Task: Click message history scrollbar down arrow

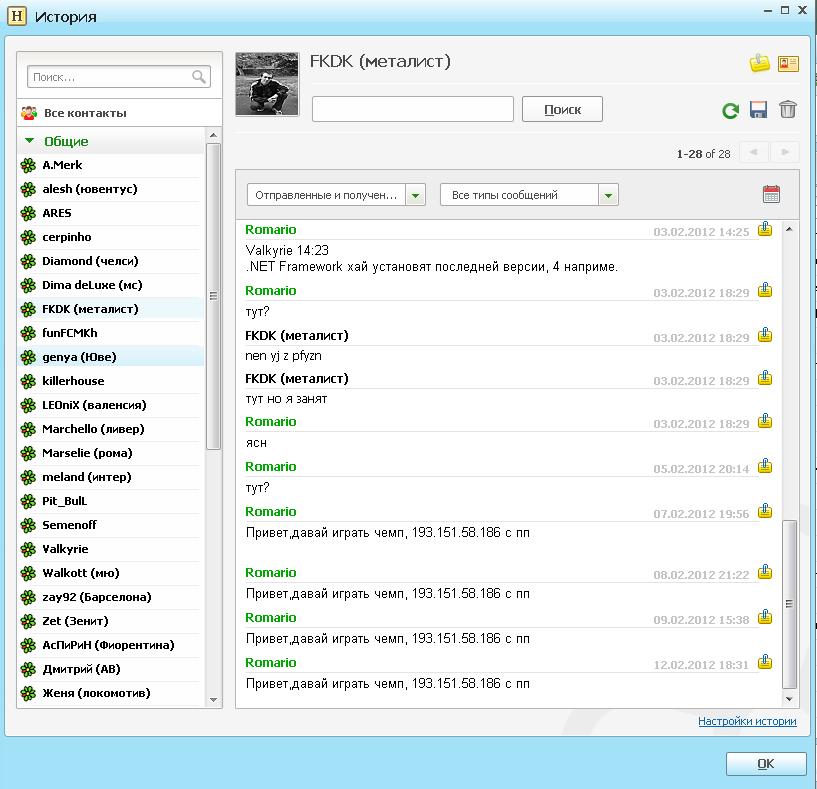Action: pyautogui.click(x=789, y=699)
